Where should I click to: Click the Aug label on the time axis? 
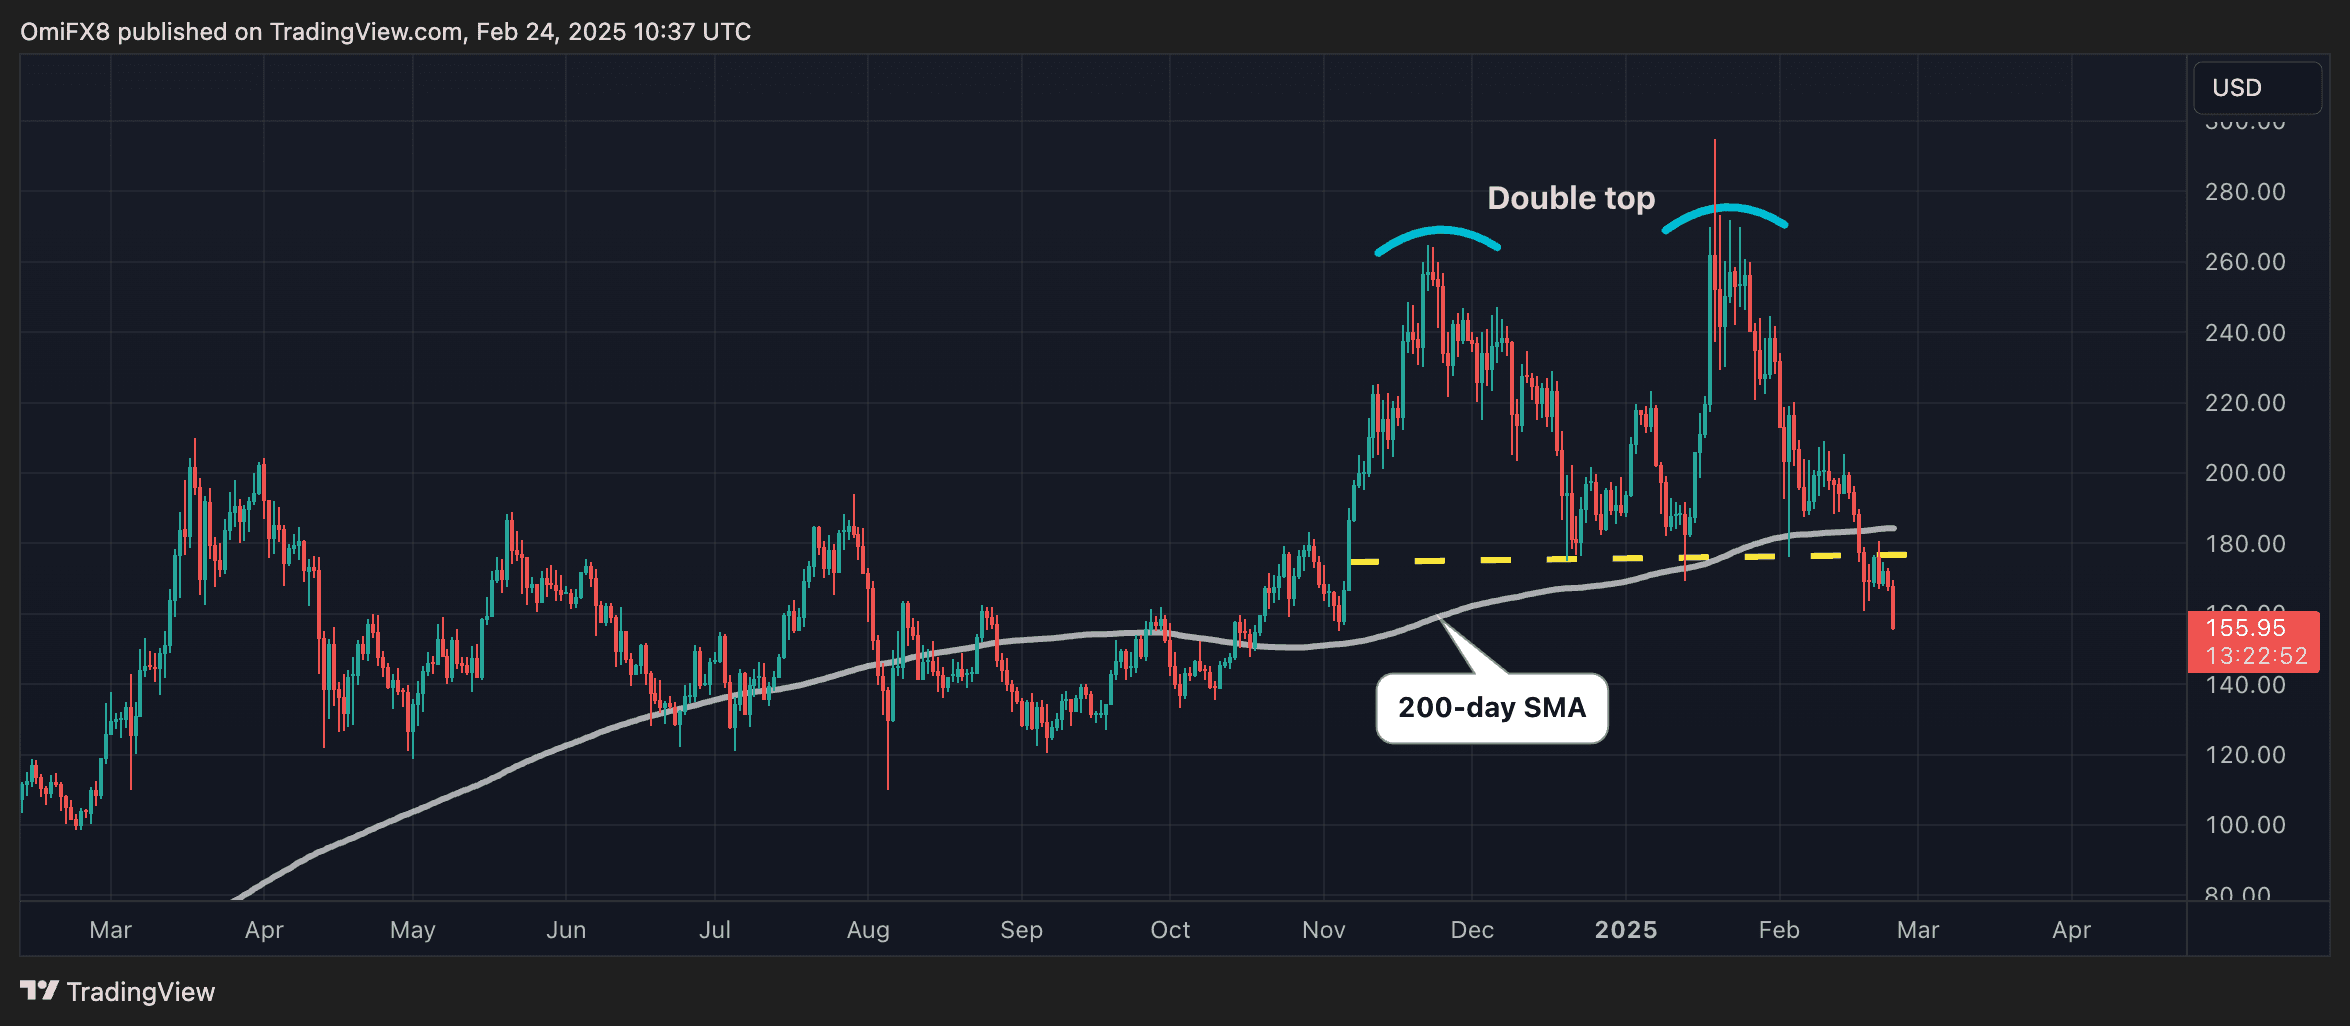pyautogui.click(x=868, y=930)
